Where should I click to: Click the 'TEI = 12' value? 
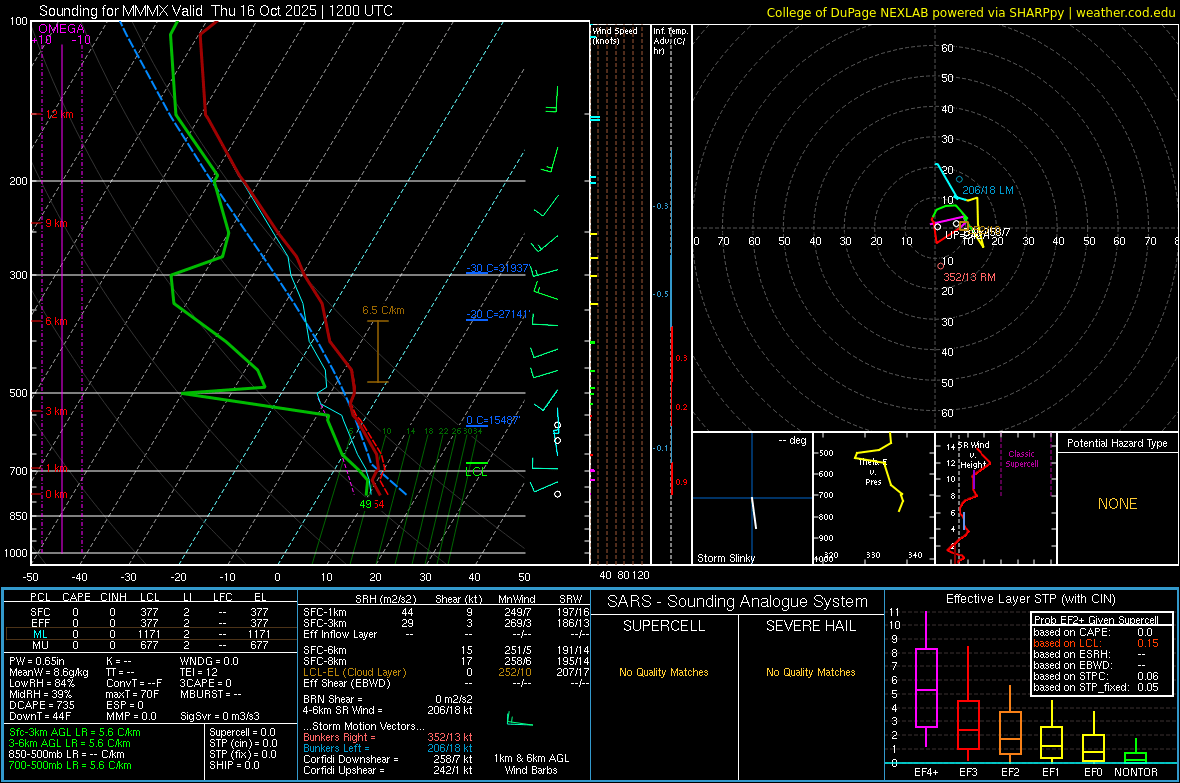click(x=199, y=672)
